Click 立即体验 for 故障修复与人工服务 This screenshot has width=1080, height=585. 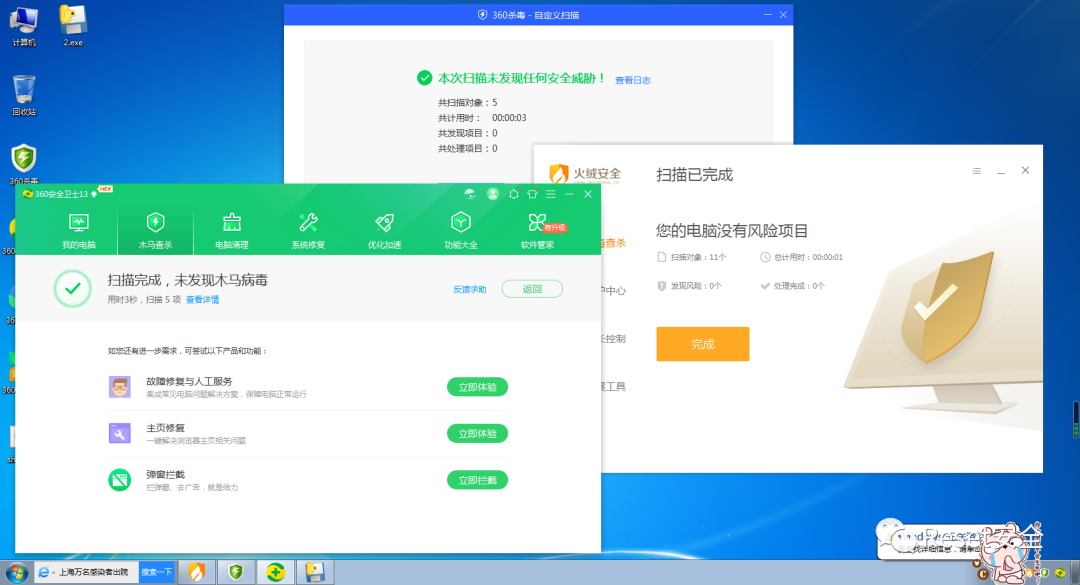tap(477, 387)
